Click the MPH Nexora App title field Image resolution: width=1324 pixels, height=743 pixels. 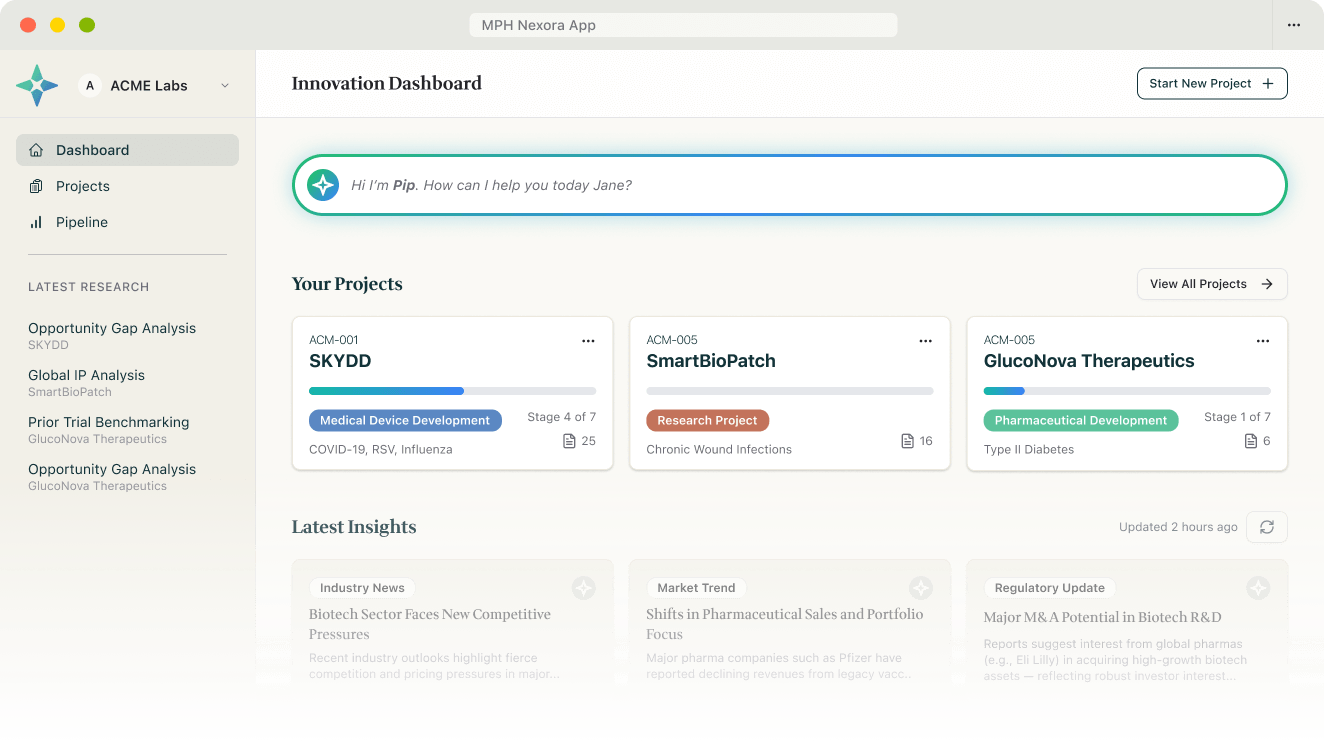tap(683, 25)
